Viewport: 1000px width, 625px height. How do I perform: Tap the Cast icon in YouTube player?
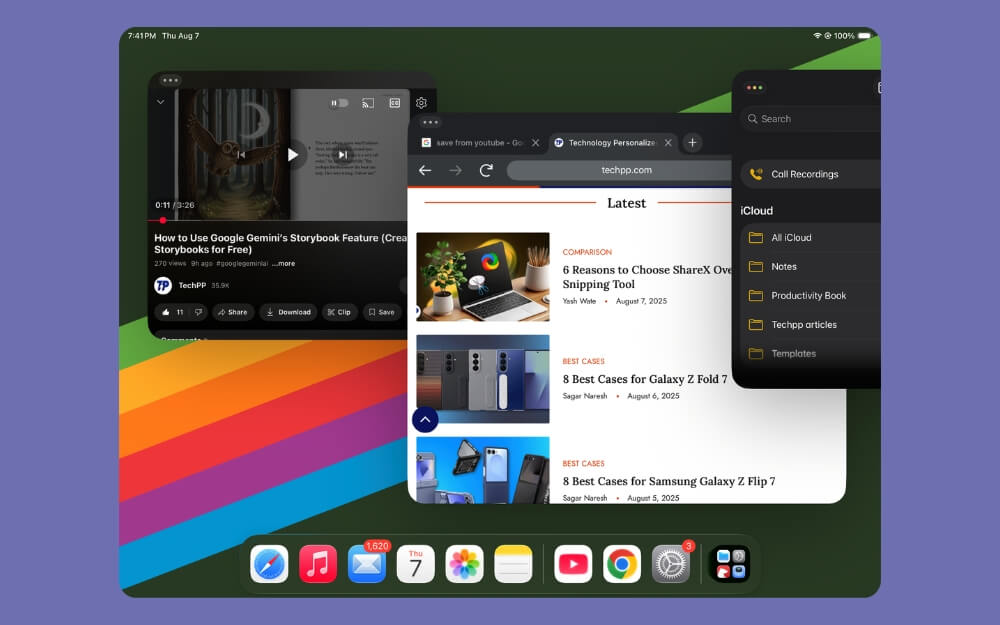[x=368, y=103]
